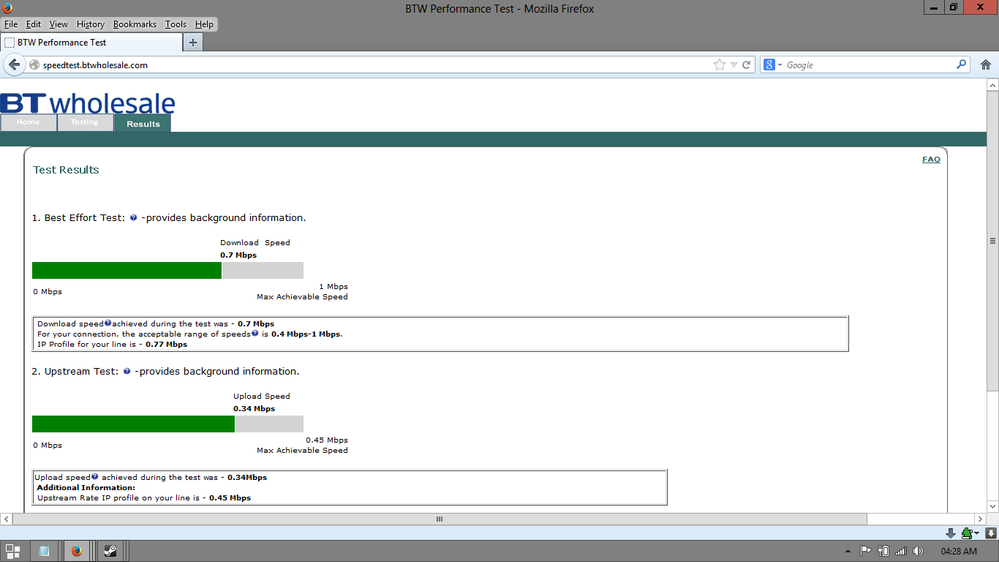Viewport: 999px width, 562px height.
Task: Open the History menu
Action: click(90, 24)
